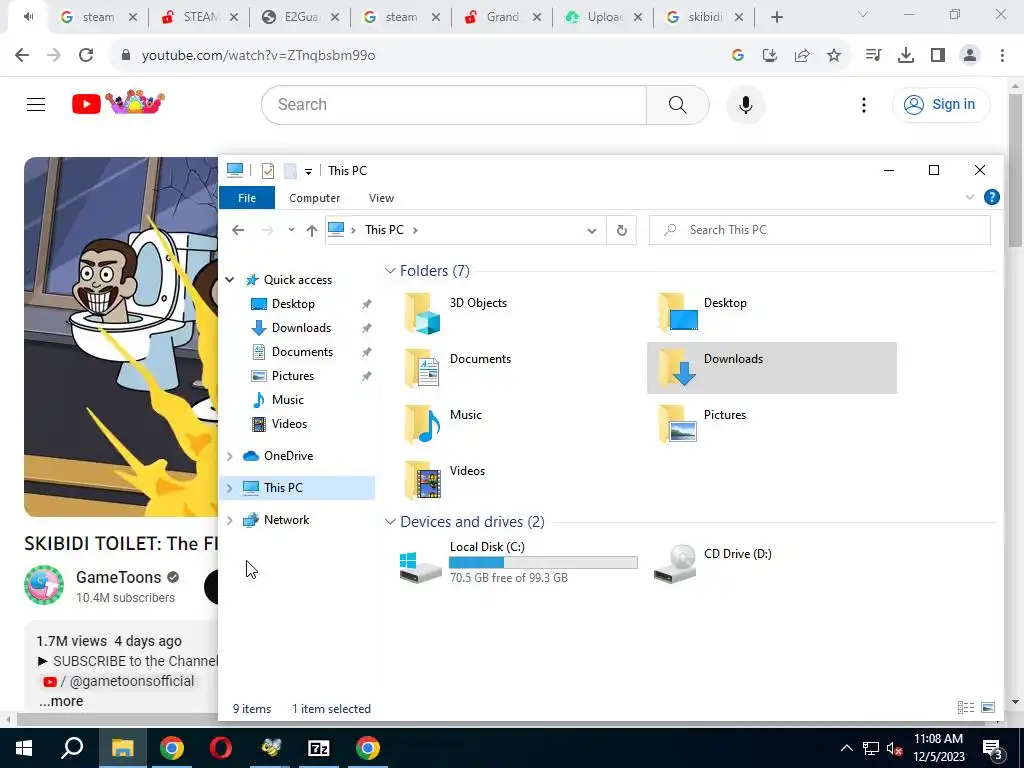
Task: Open the Documents folder in main pane
Action: click(457, 368)
